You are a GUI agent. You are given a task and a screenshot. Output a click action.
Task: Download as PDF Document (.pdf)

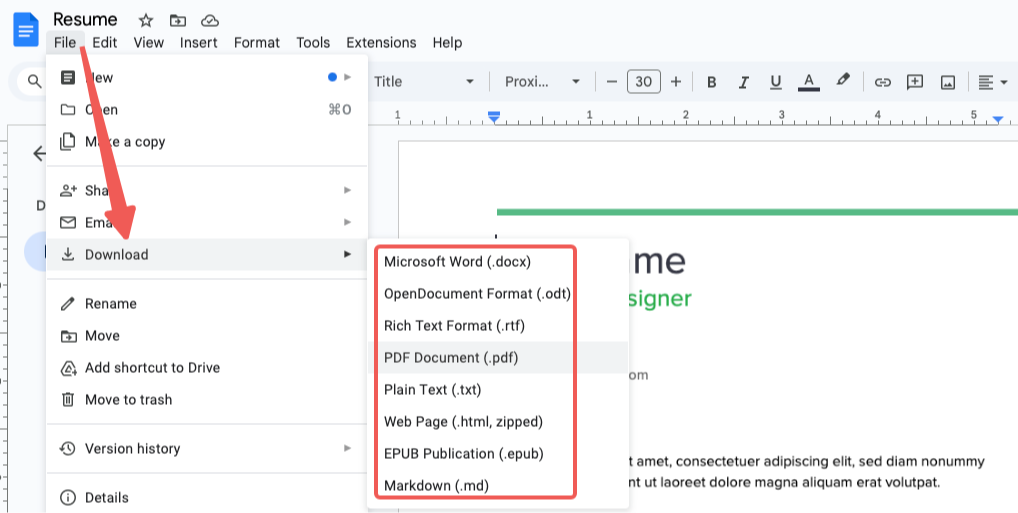click(497, 357)
